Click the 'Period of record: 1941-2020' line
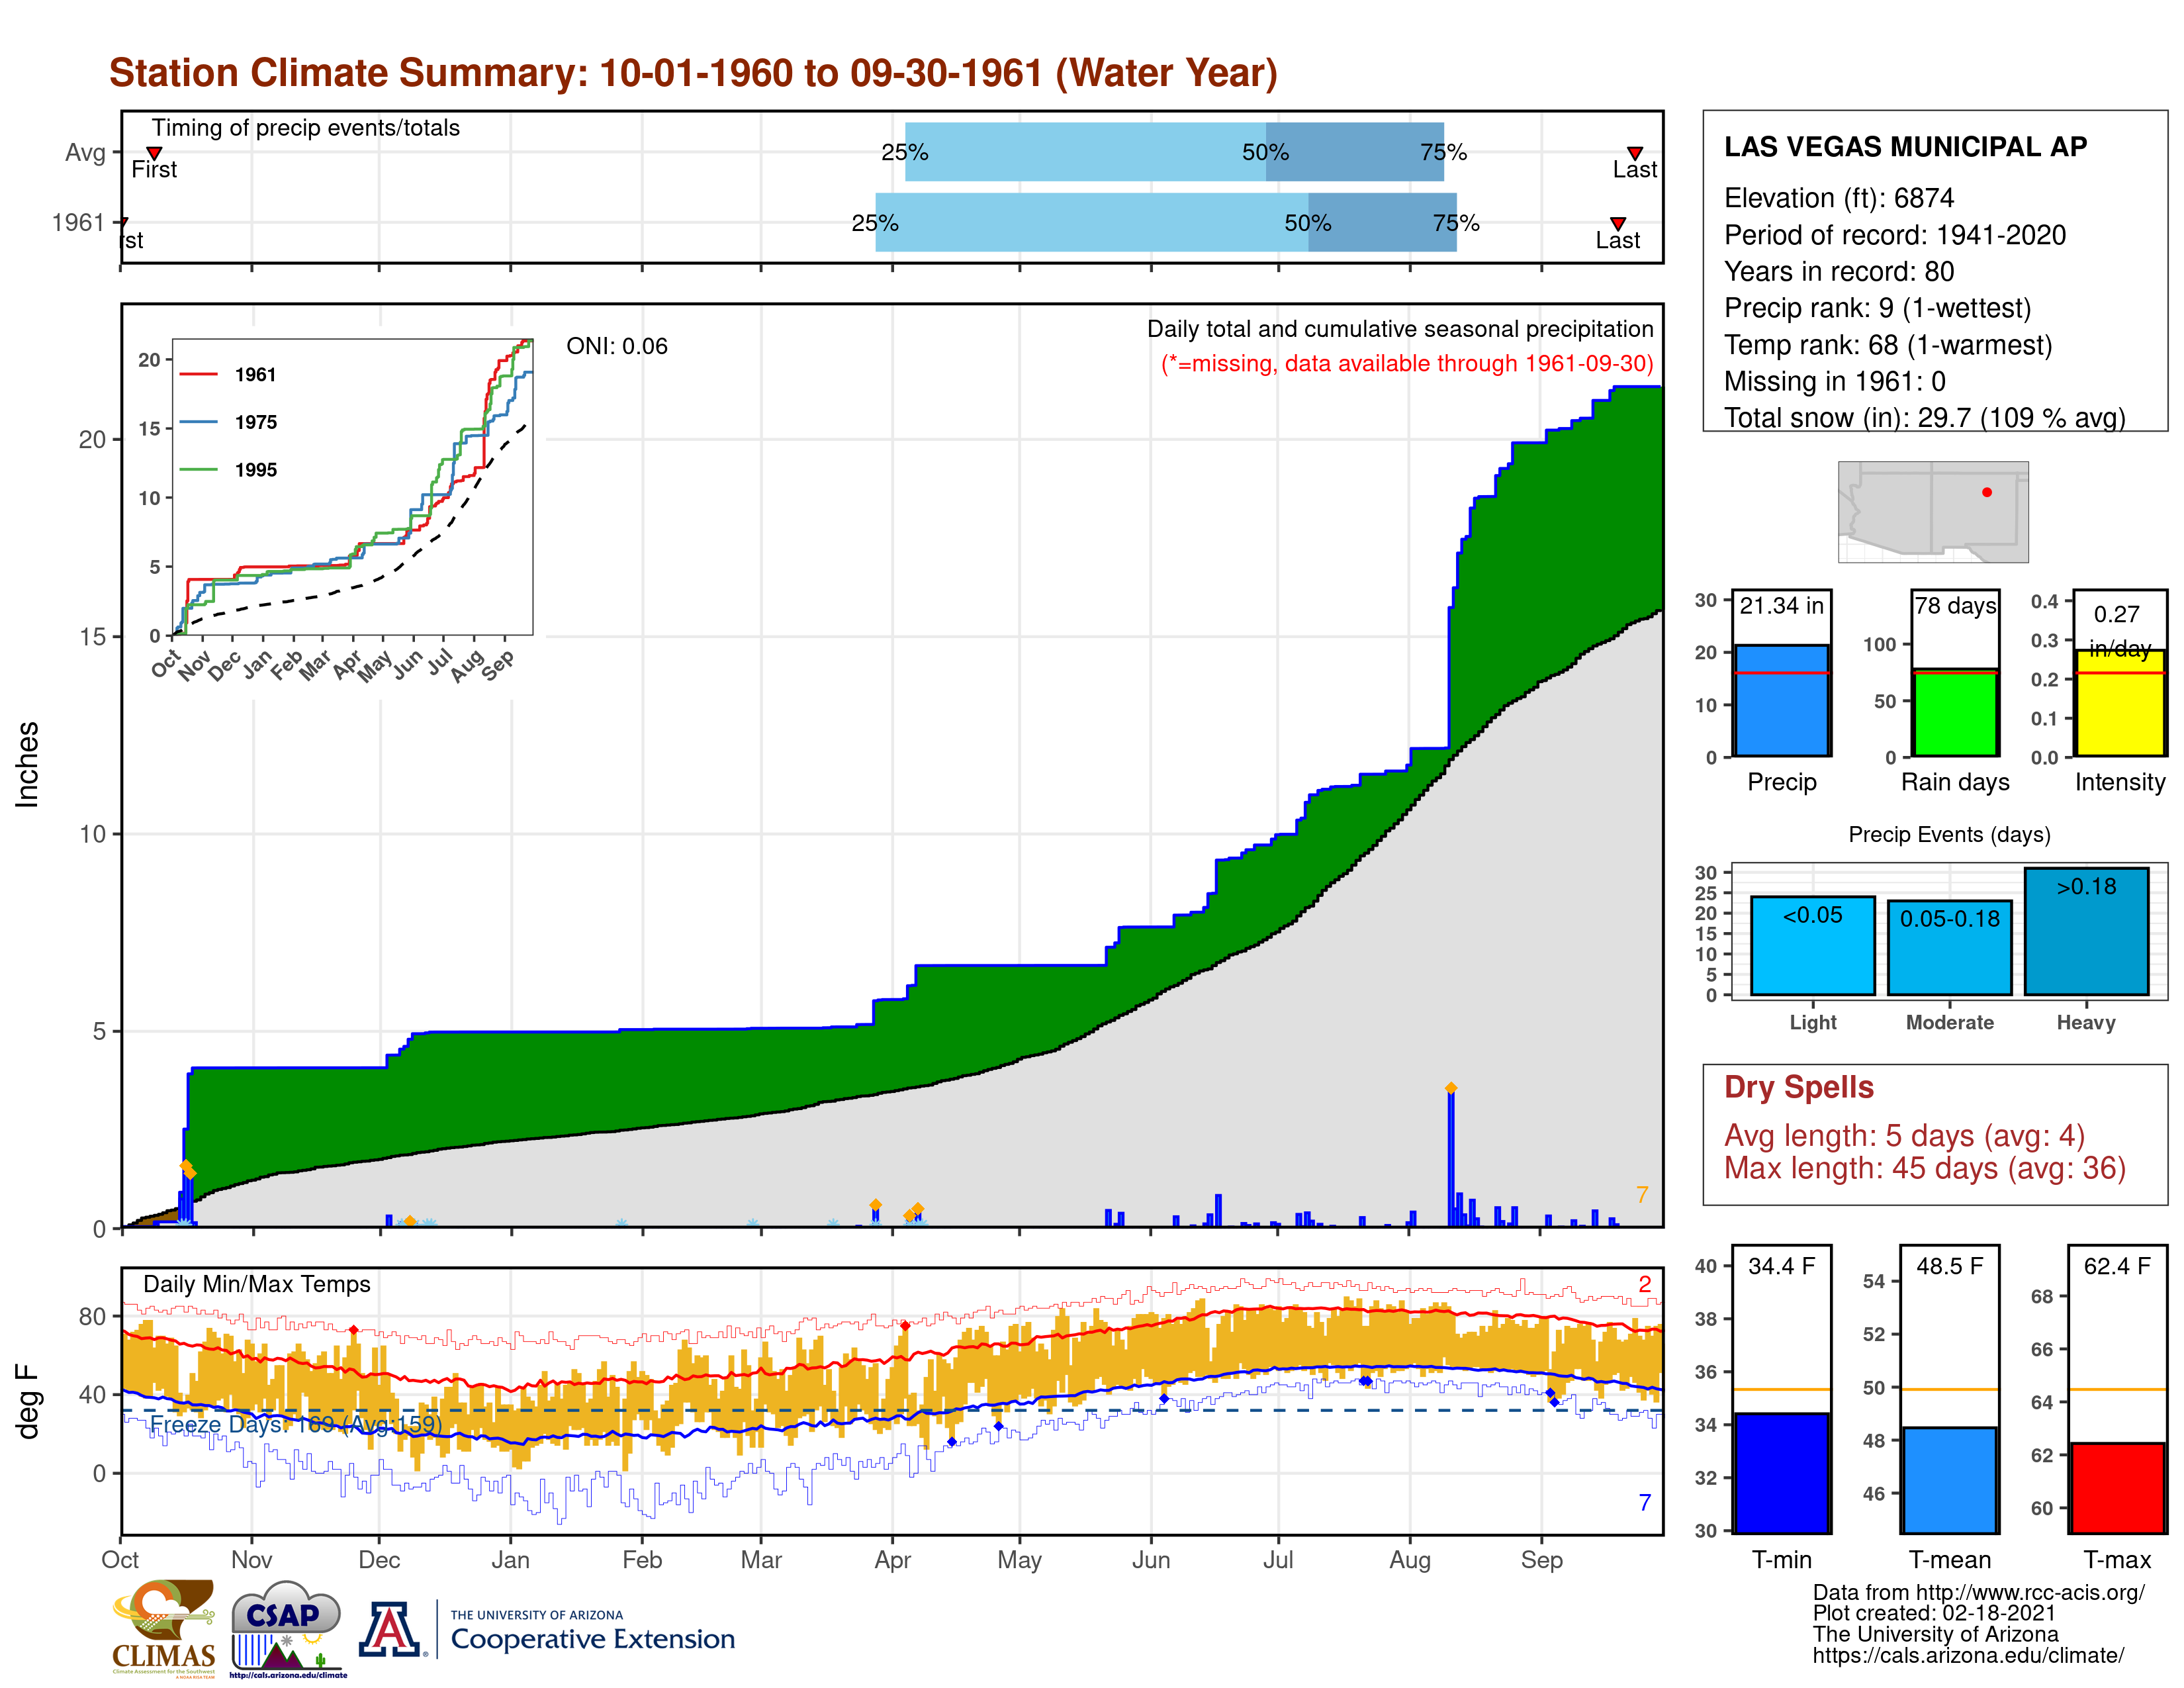 click(x=1895, y=235)
